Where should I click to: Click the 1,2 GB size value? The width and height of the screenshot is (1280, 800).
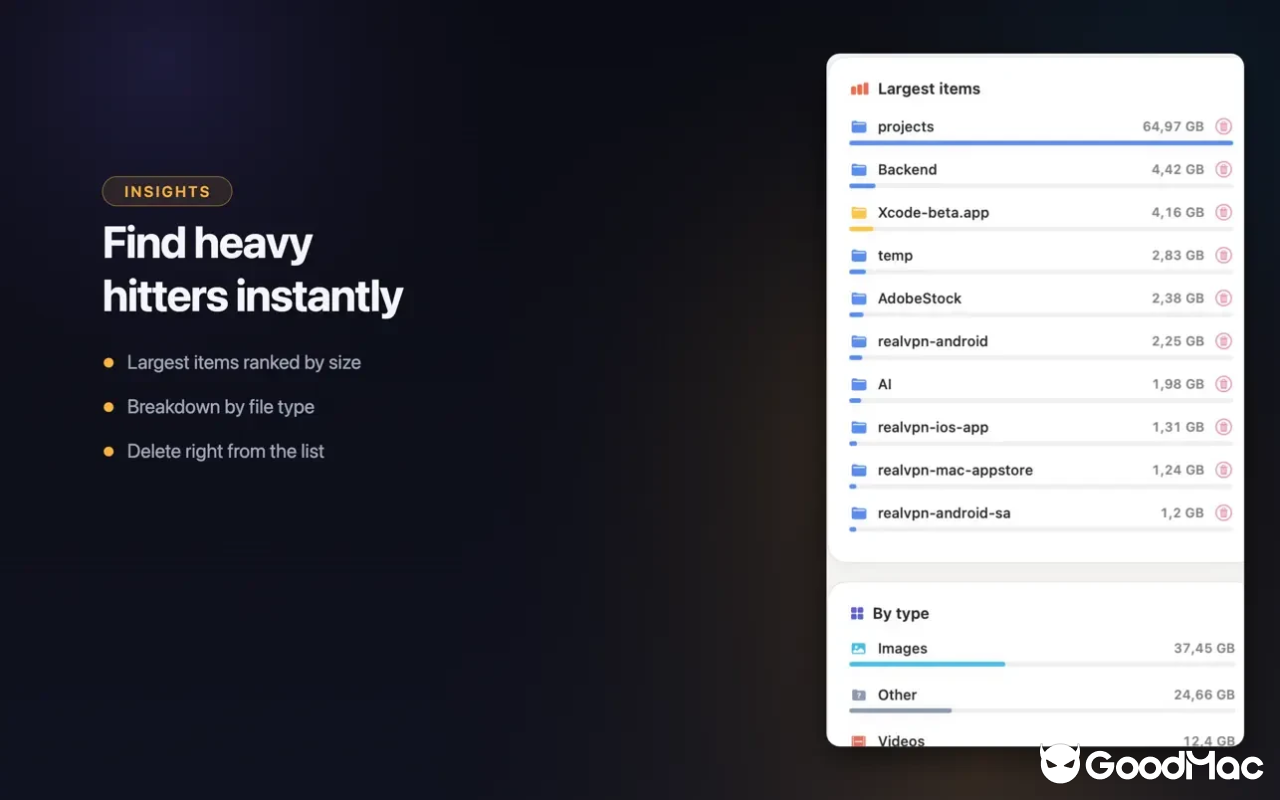point(1182,514)
